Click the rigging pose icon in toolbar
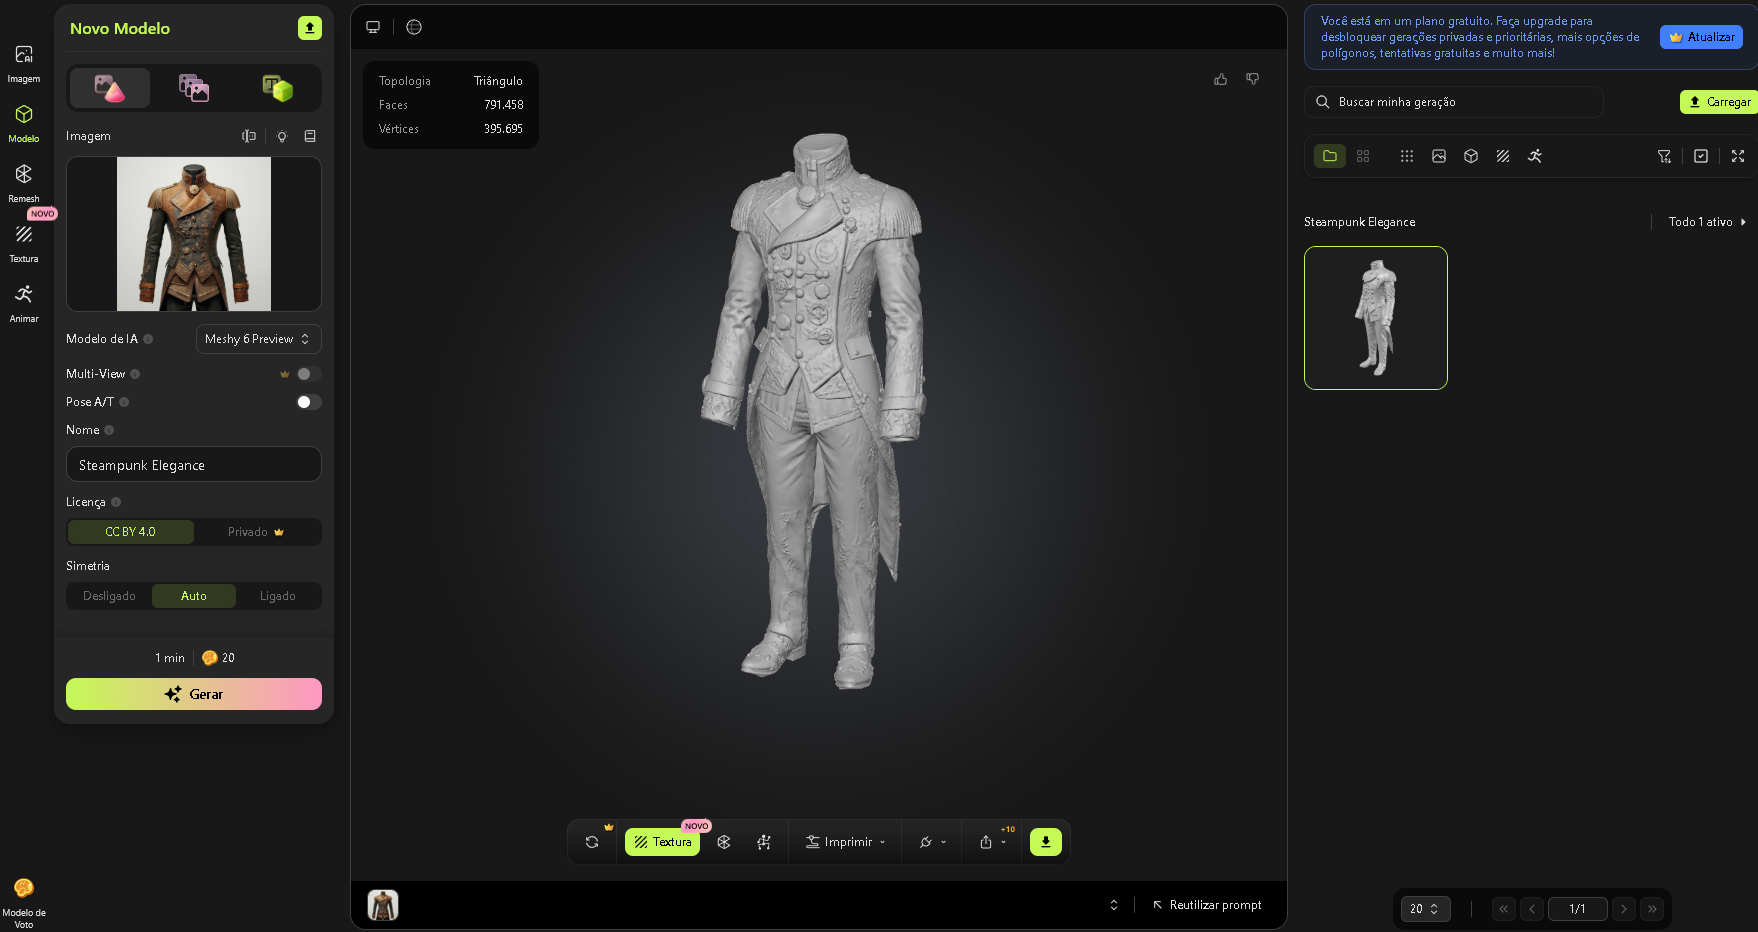 [764, 842]
